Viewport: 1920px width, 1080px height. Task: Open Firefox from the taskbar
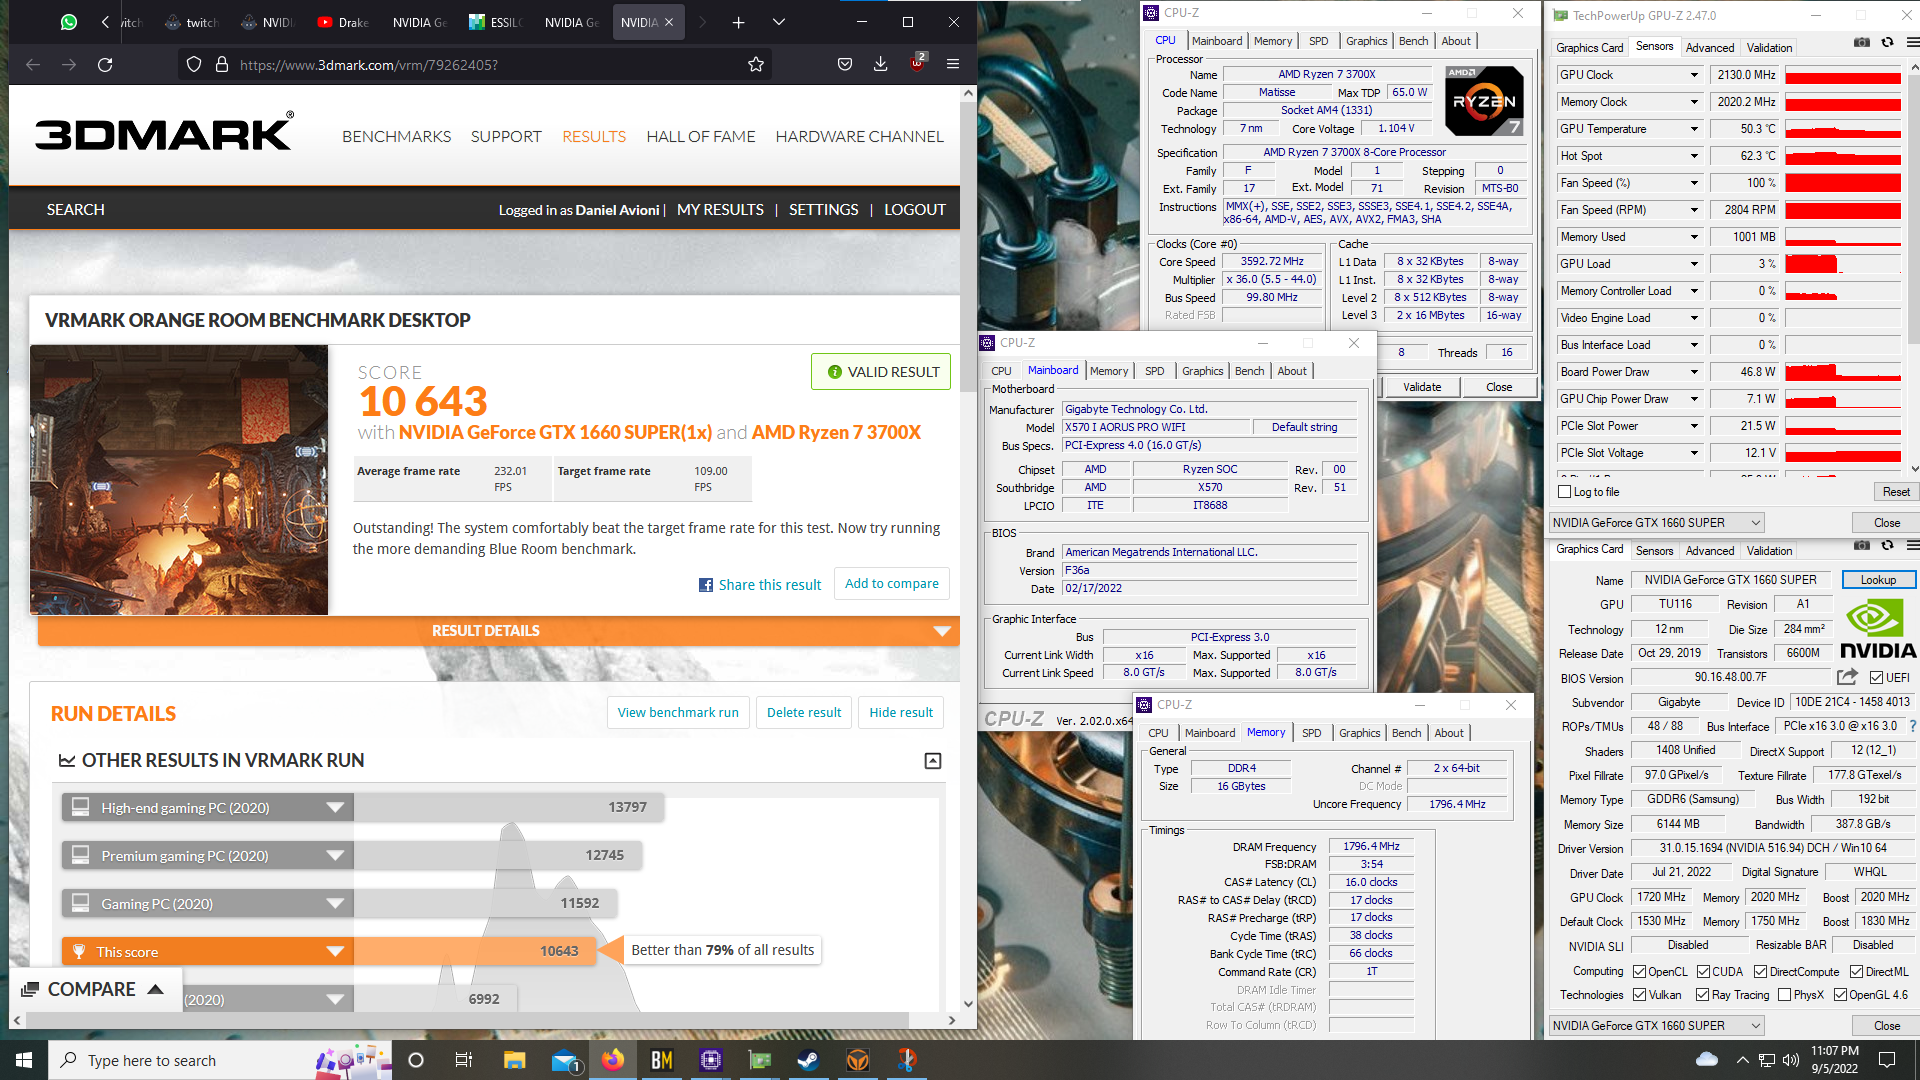pos(612,1060)
